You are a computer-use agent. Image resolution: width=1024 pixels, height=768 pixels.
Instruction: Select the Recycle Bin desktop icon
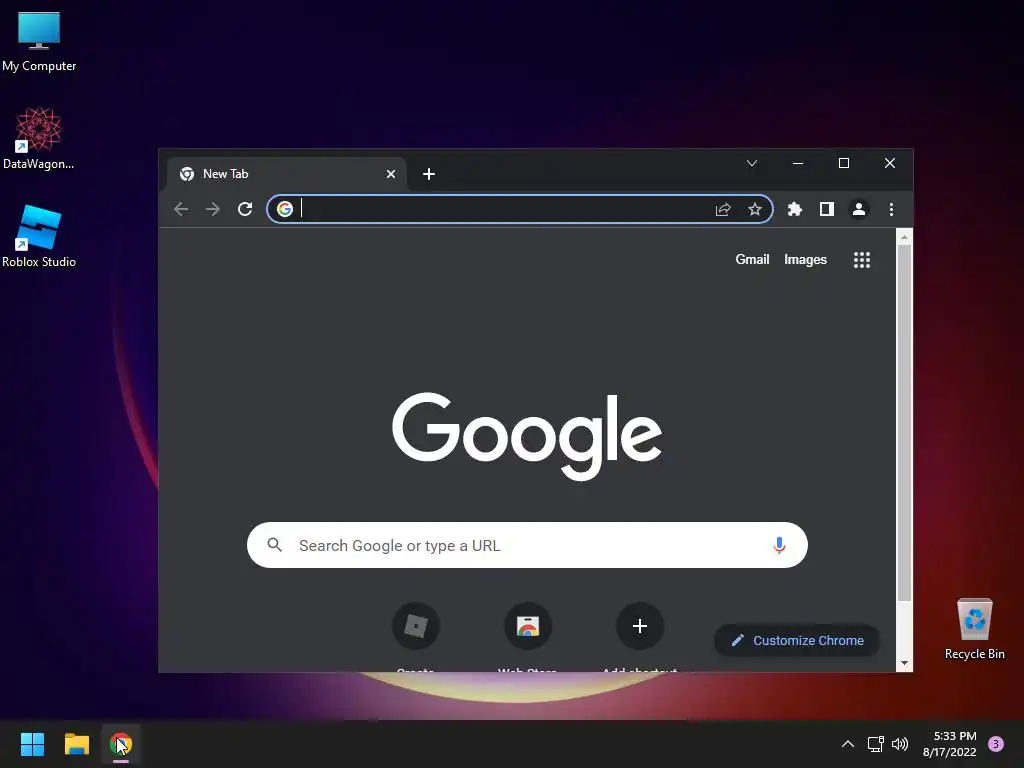click(x=974, y=628)
